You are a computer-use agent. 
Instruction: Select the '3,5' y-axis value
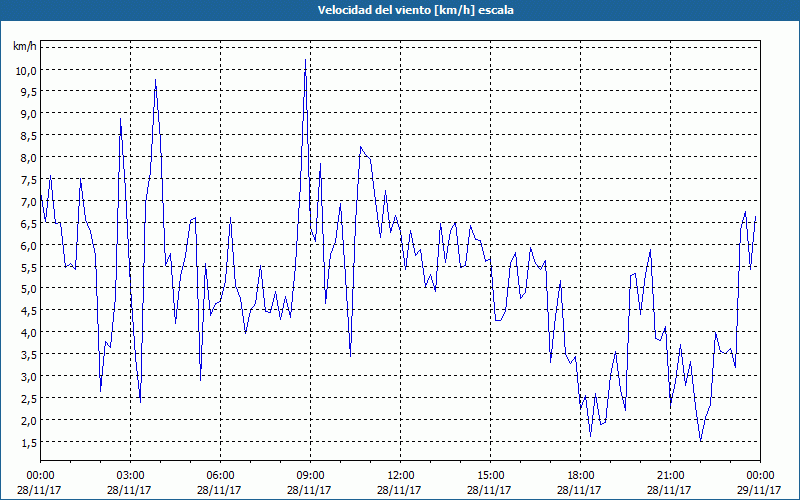tap(28, 355)
